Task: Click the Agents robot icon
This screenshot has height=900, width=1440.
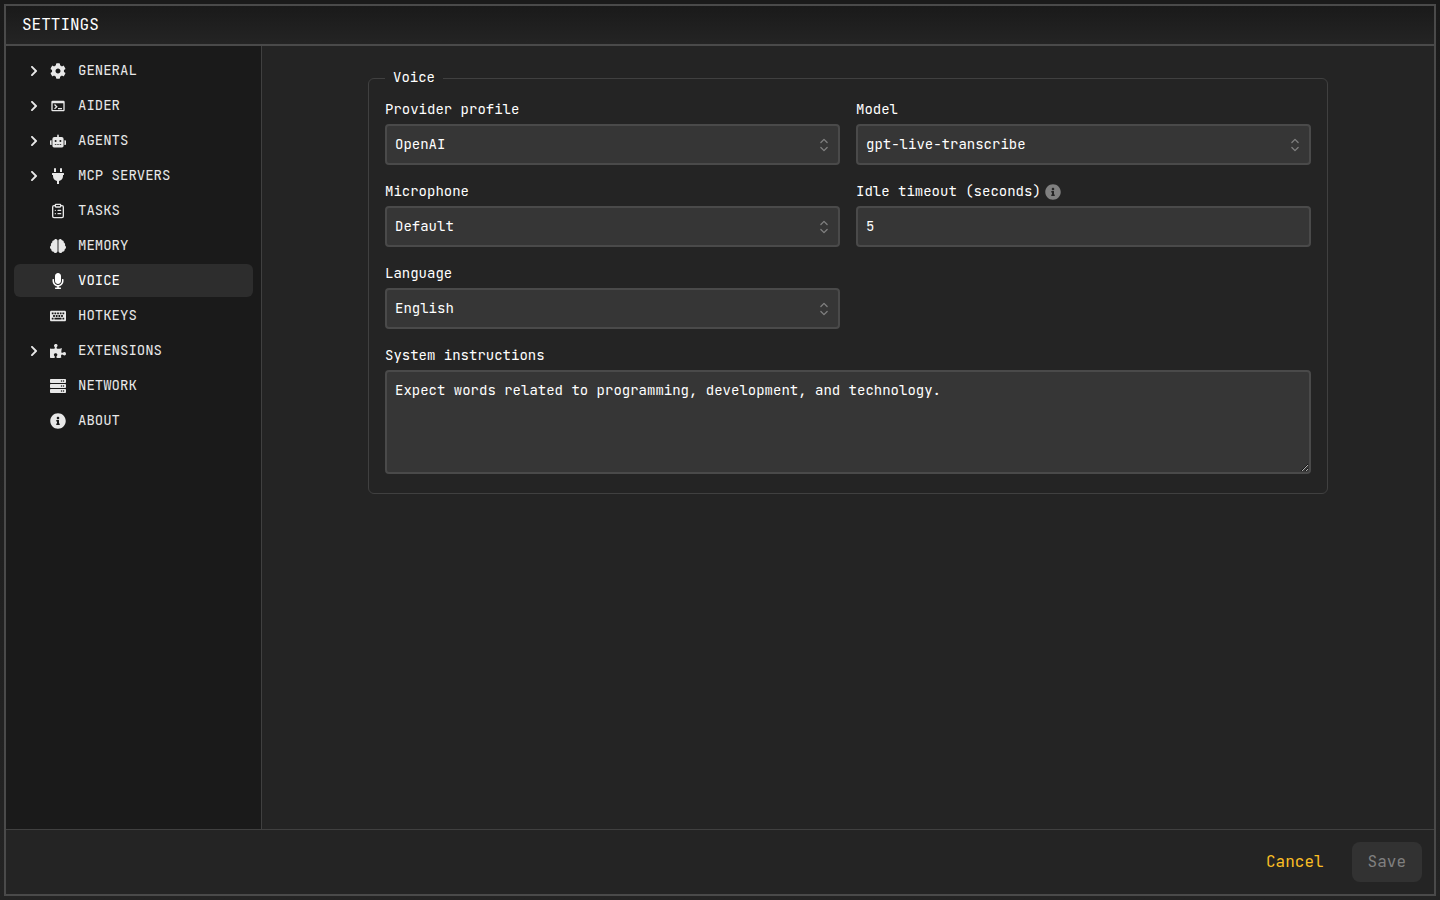Action: 58,141
